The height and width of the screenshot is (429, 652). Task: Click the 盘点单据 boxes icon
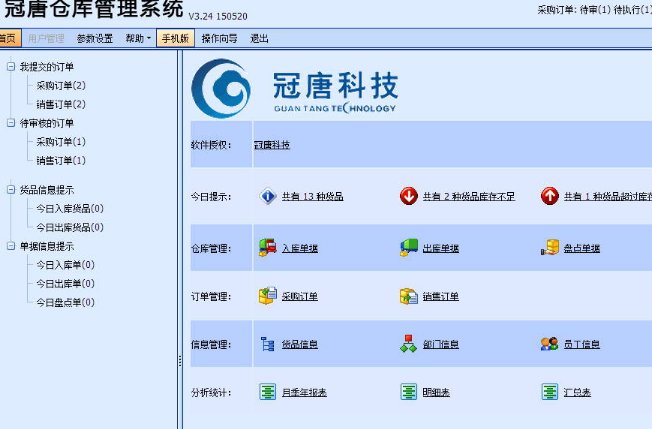[550, 248]
